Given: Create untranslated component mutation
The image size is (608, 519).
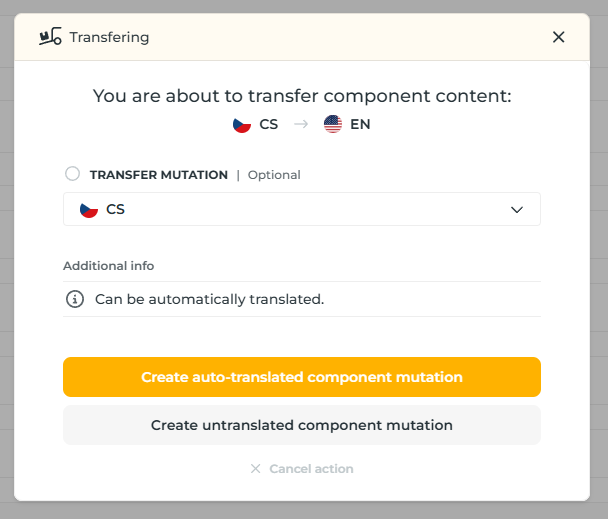Looking at the screenshot, I should coord(301,425).
